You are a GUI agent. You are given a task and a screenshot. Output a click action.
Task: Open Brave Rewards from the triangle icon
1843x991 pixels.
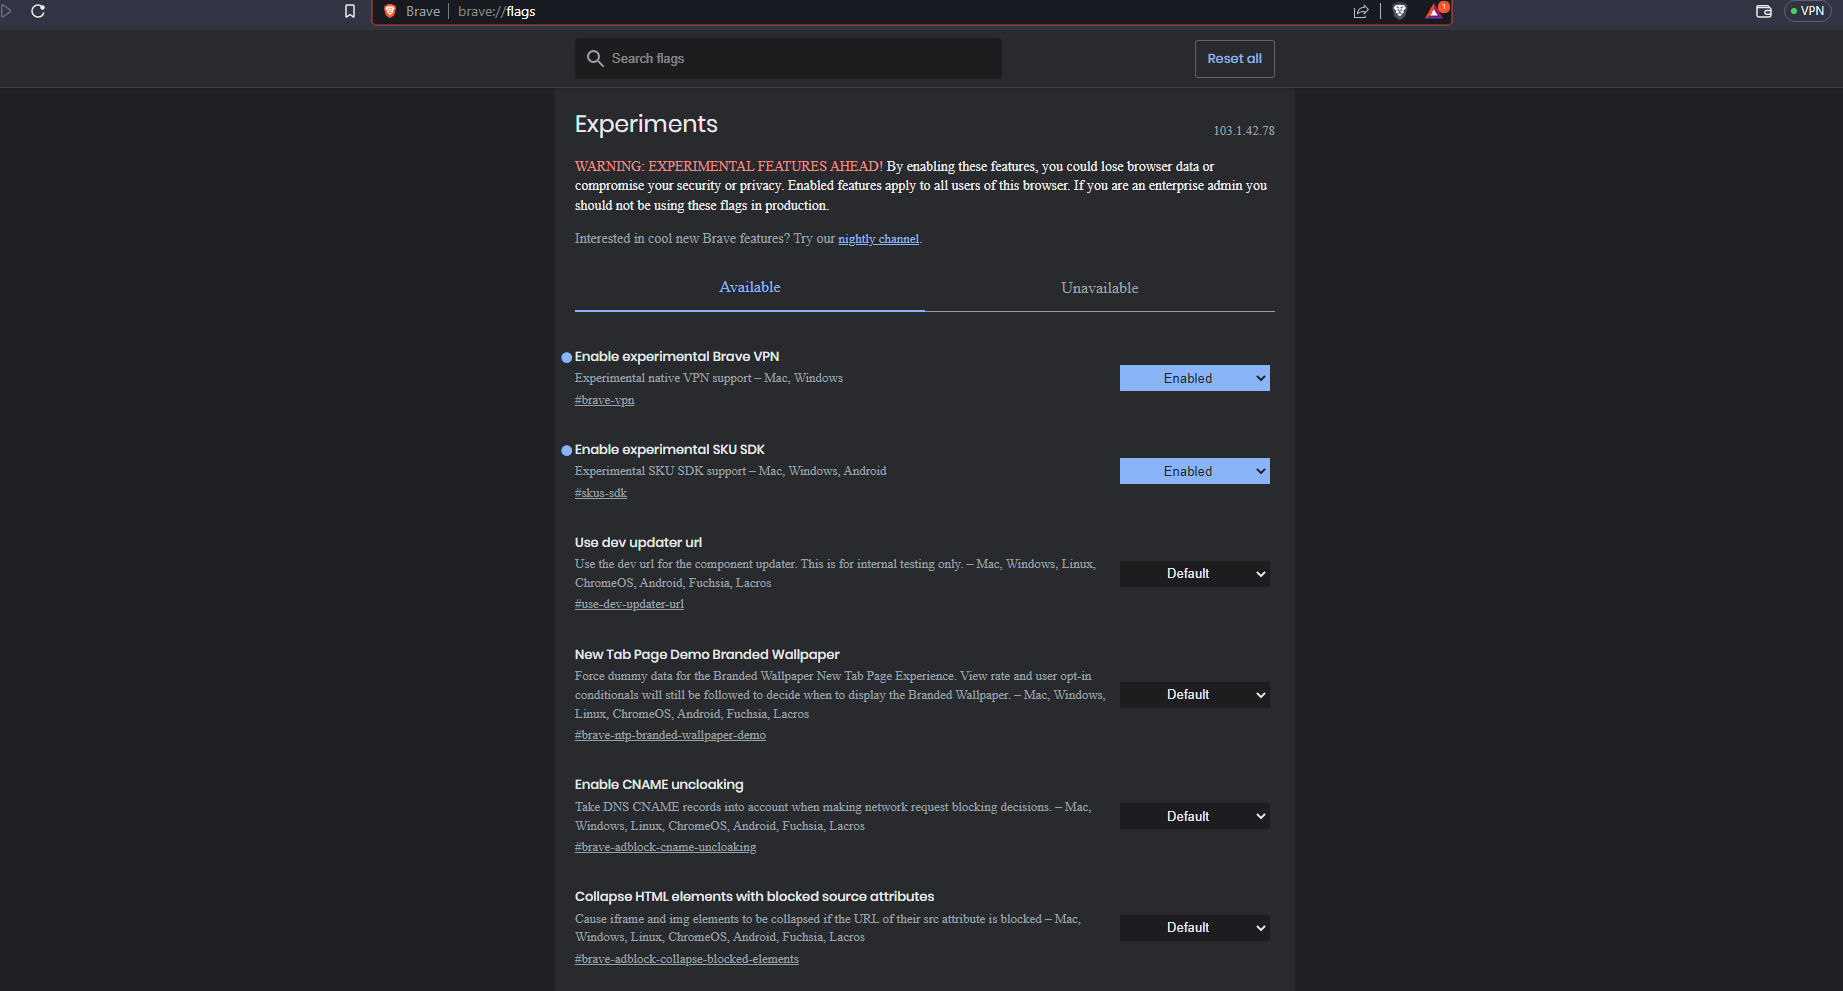pyautogui.click(x=1434, y=12)
